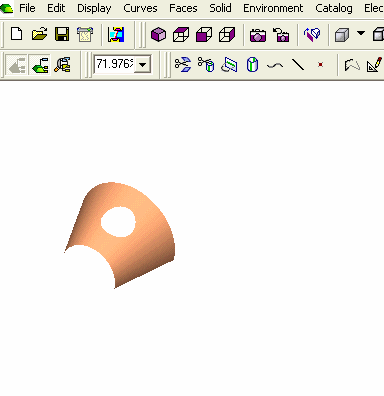This screenshot has width=384, height=396.
Task: Open the Solid menu
Action: 220,8
